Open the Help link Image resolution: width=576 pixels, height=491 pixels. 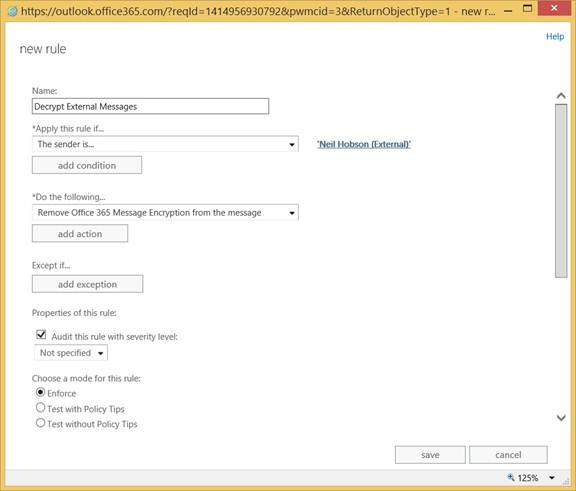coord(555,36)
